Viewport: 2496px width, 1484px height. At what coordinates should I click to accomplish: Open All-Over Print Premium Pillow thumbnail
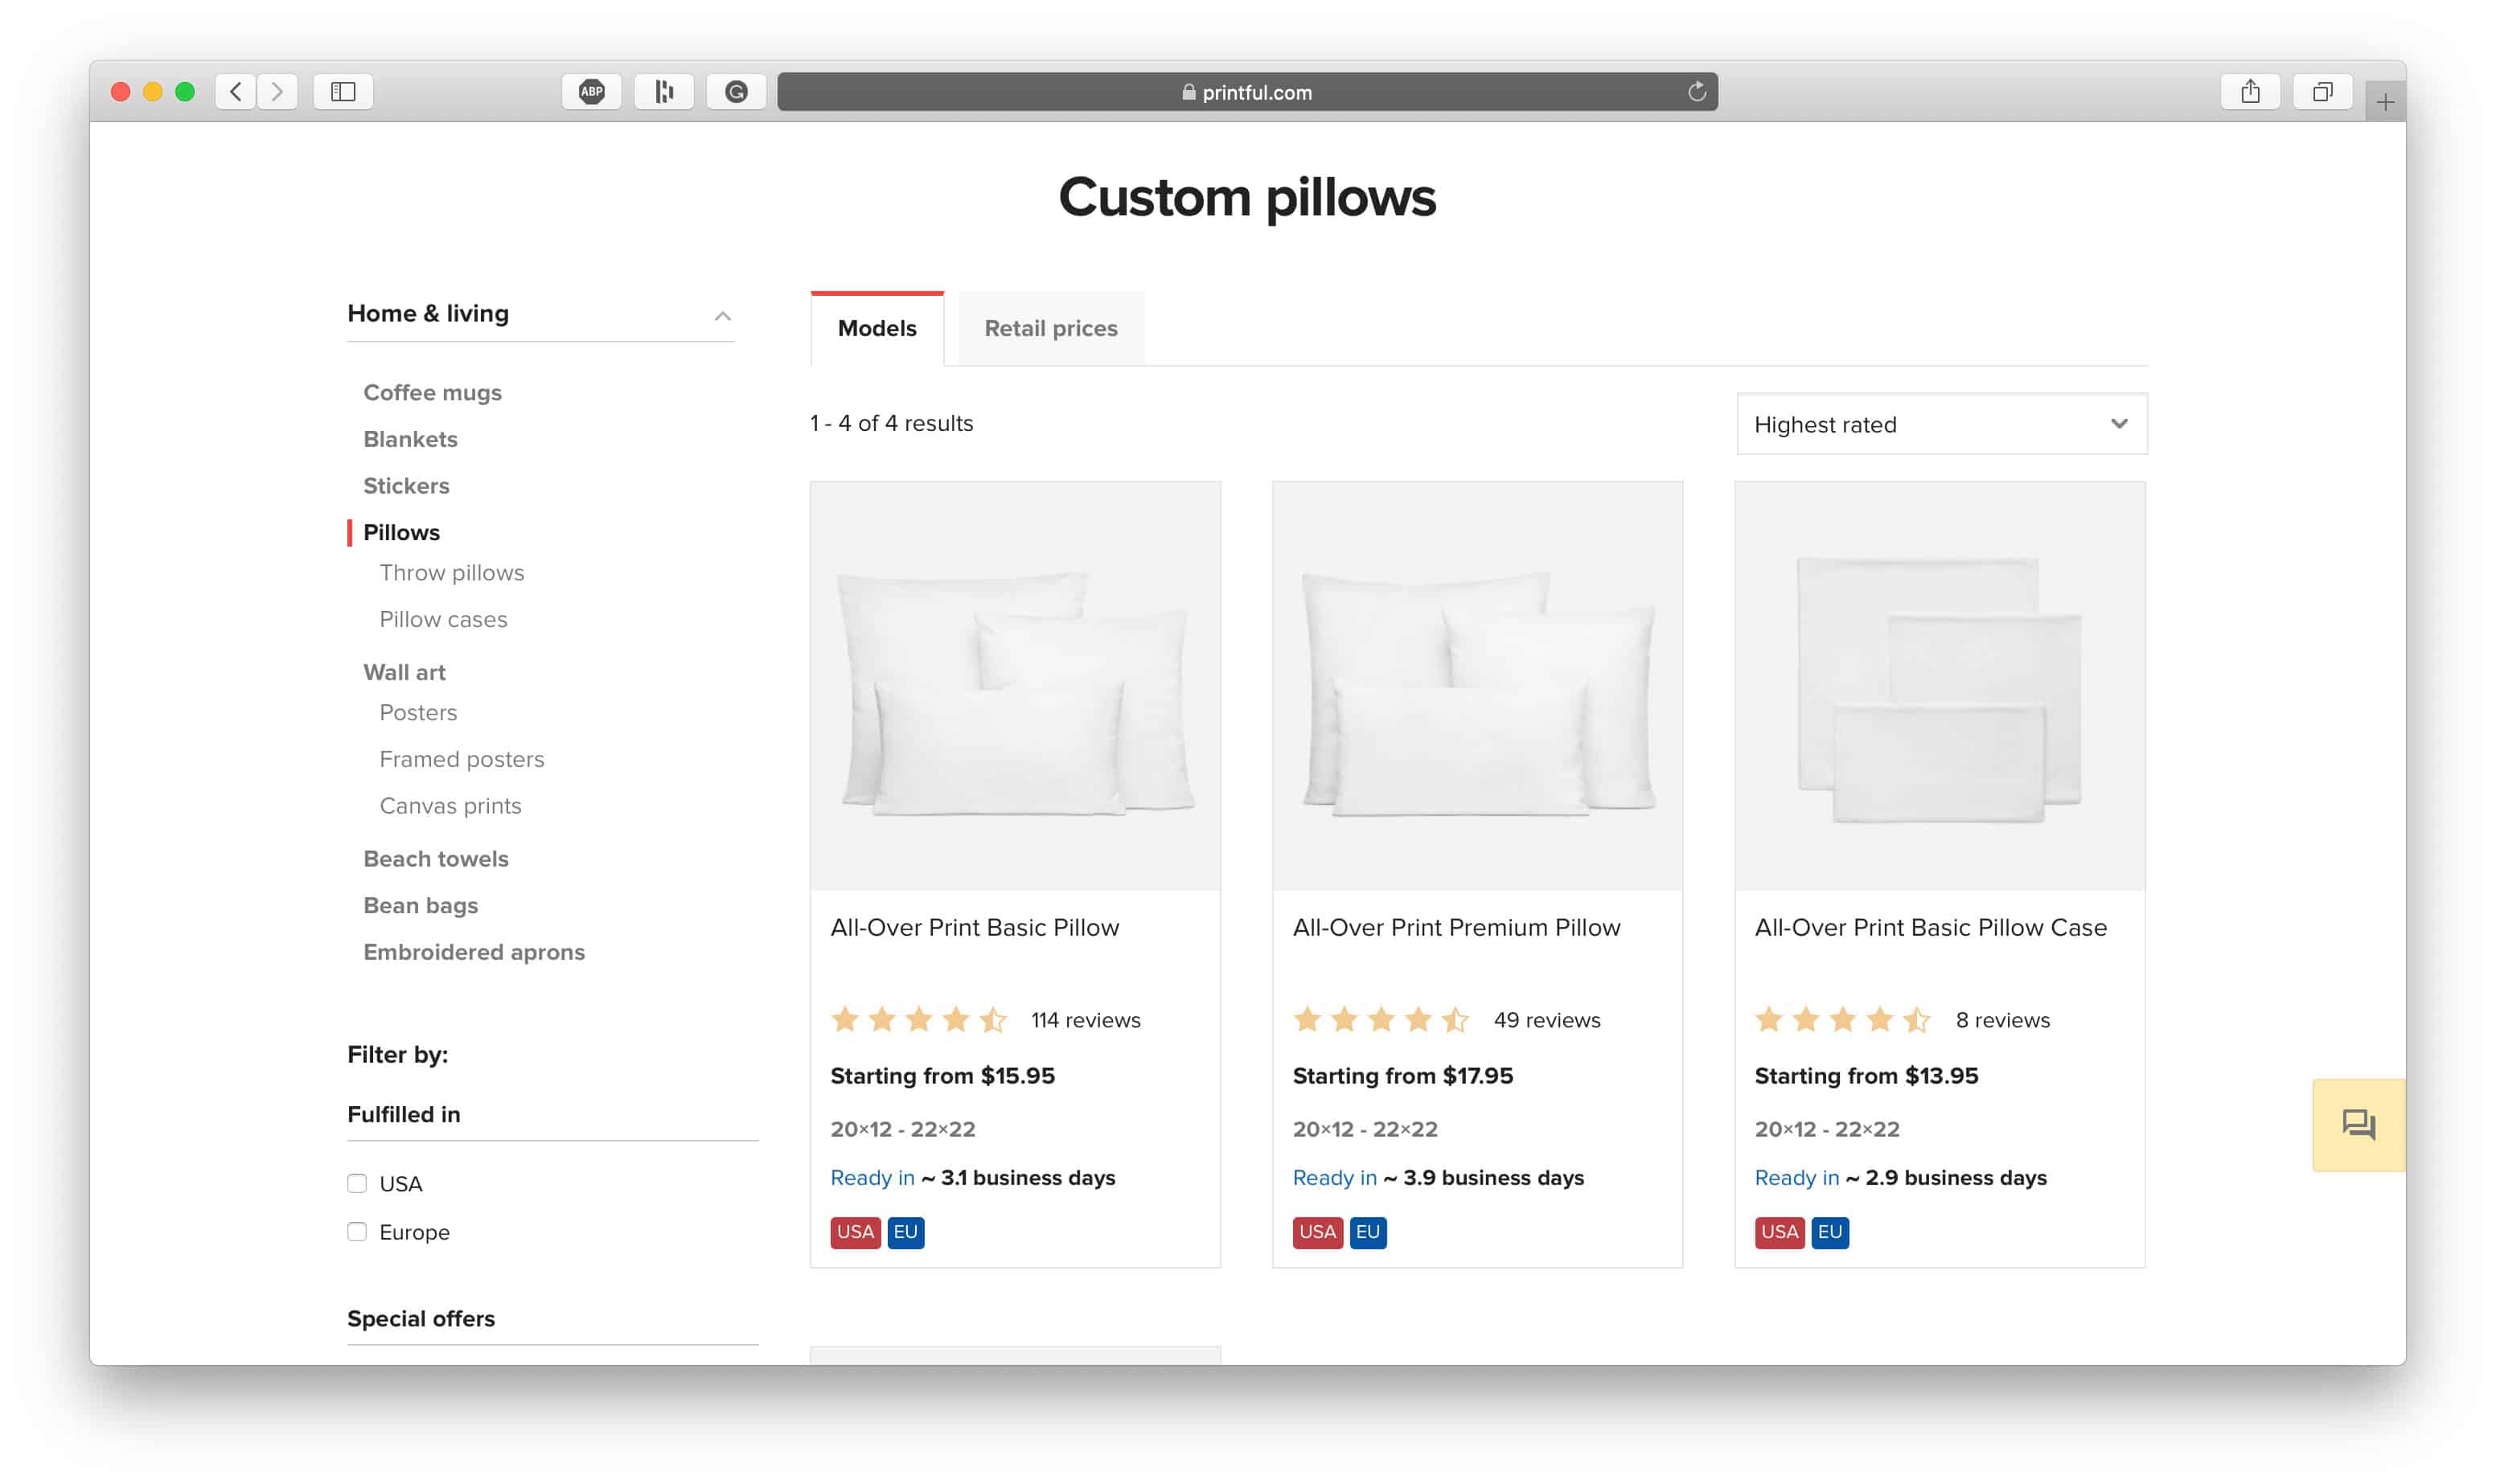coord(1477,686)
